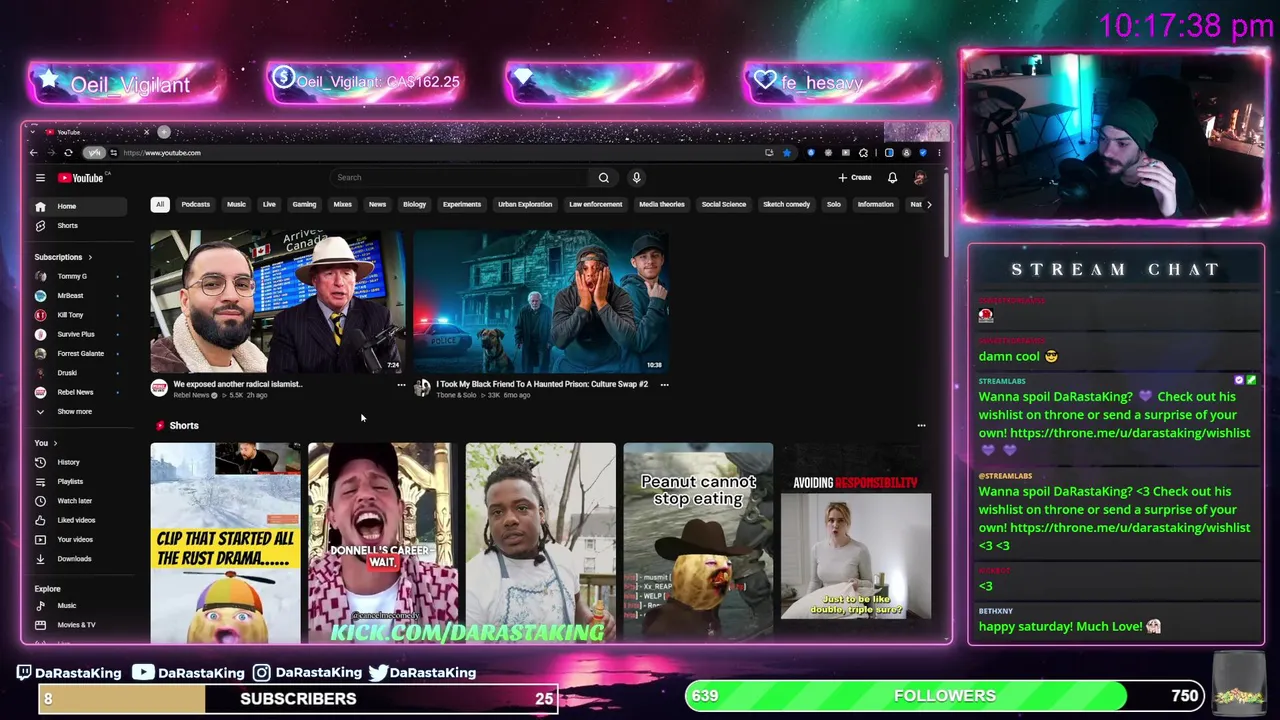Select the Law enforcement chip

click(x=596, y=205)
